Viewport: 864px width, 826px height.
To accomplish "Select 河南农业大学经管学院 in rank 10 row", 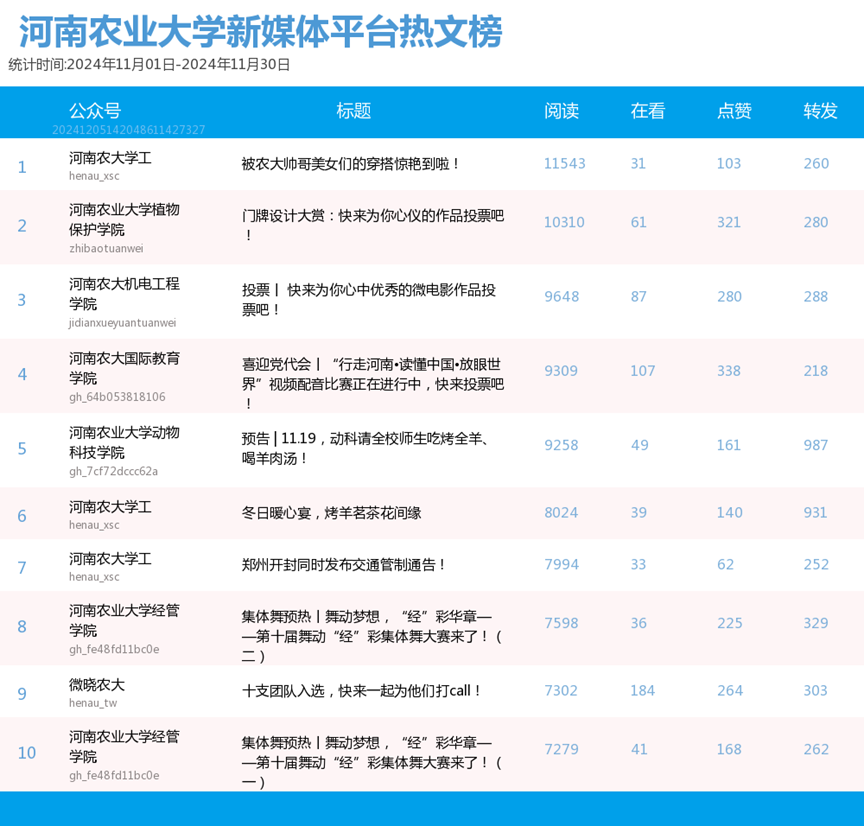I will coord(125,747).
